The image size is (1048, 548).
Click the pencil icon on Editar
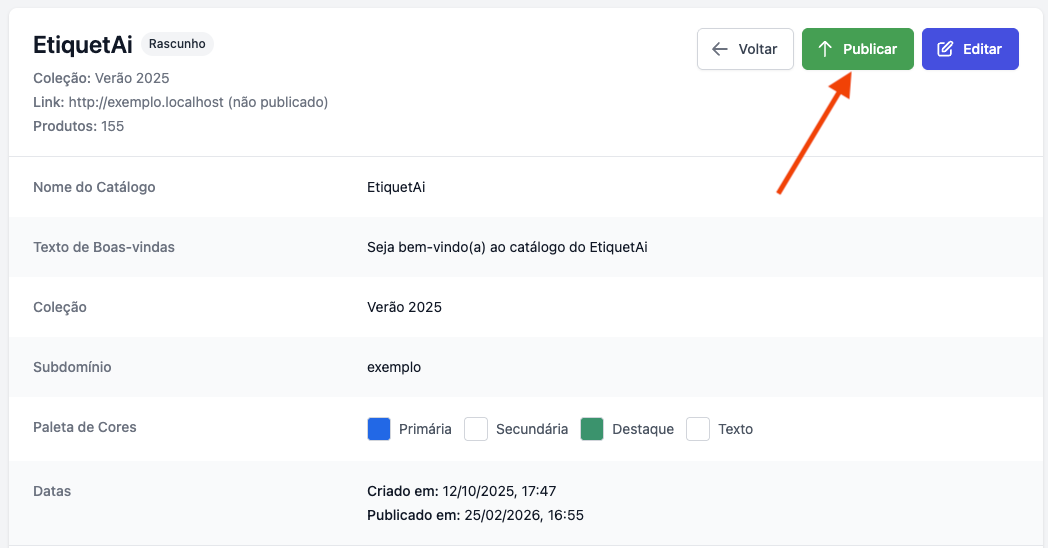[x=945, y=49]
